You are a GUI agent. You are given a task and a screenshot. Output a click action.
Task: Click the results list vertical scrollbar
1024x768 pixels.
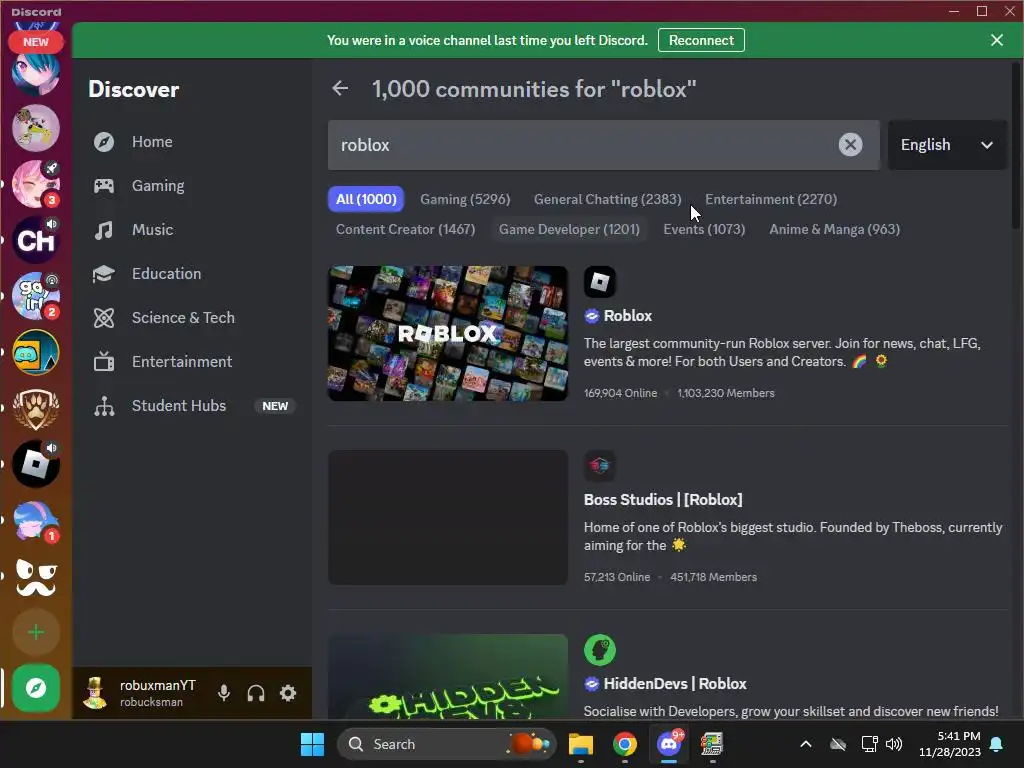coord(1016,145)
